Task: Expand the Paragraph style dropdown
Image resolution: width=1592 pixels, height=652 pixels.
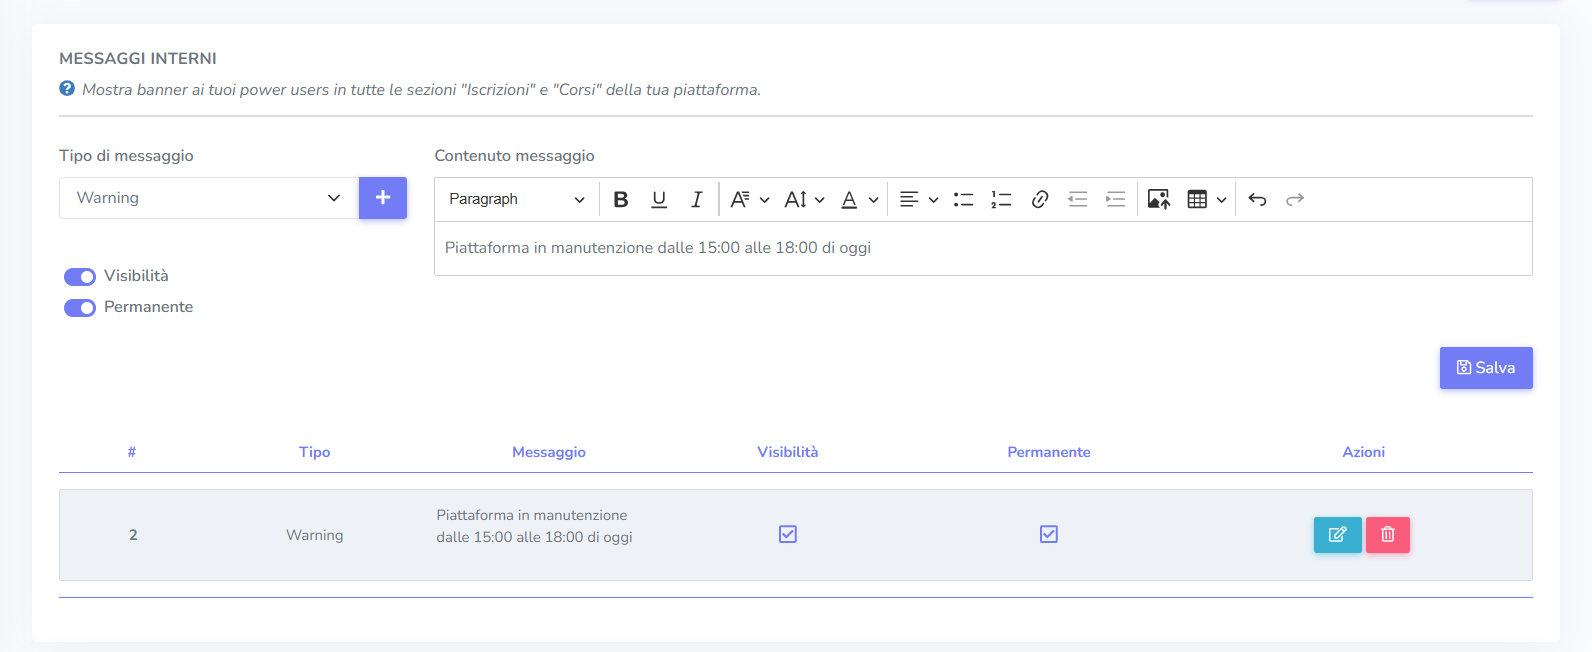Action: [516, 199]
